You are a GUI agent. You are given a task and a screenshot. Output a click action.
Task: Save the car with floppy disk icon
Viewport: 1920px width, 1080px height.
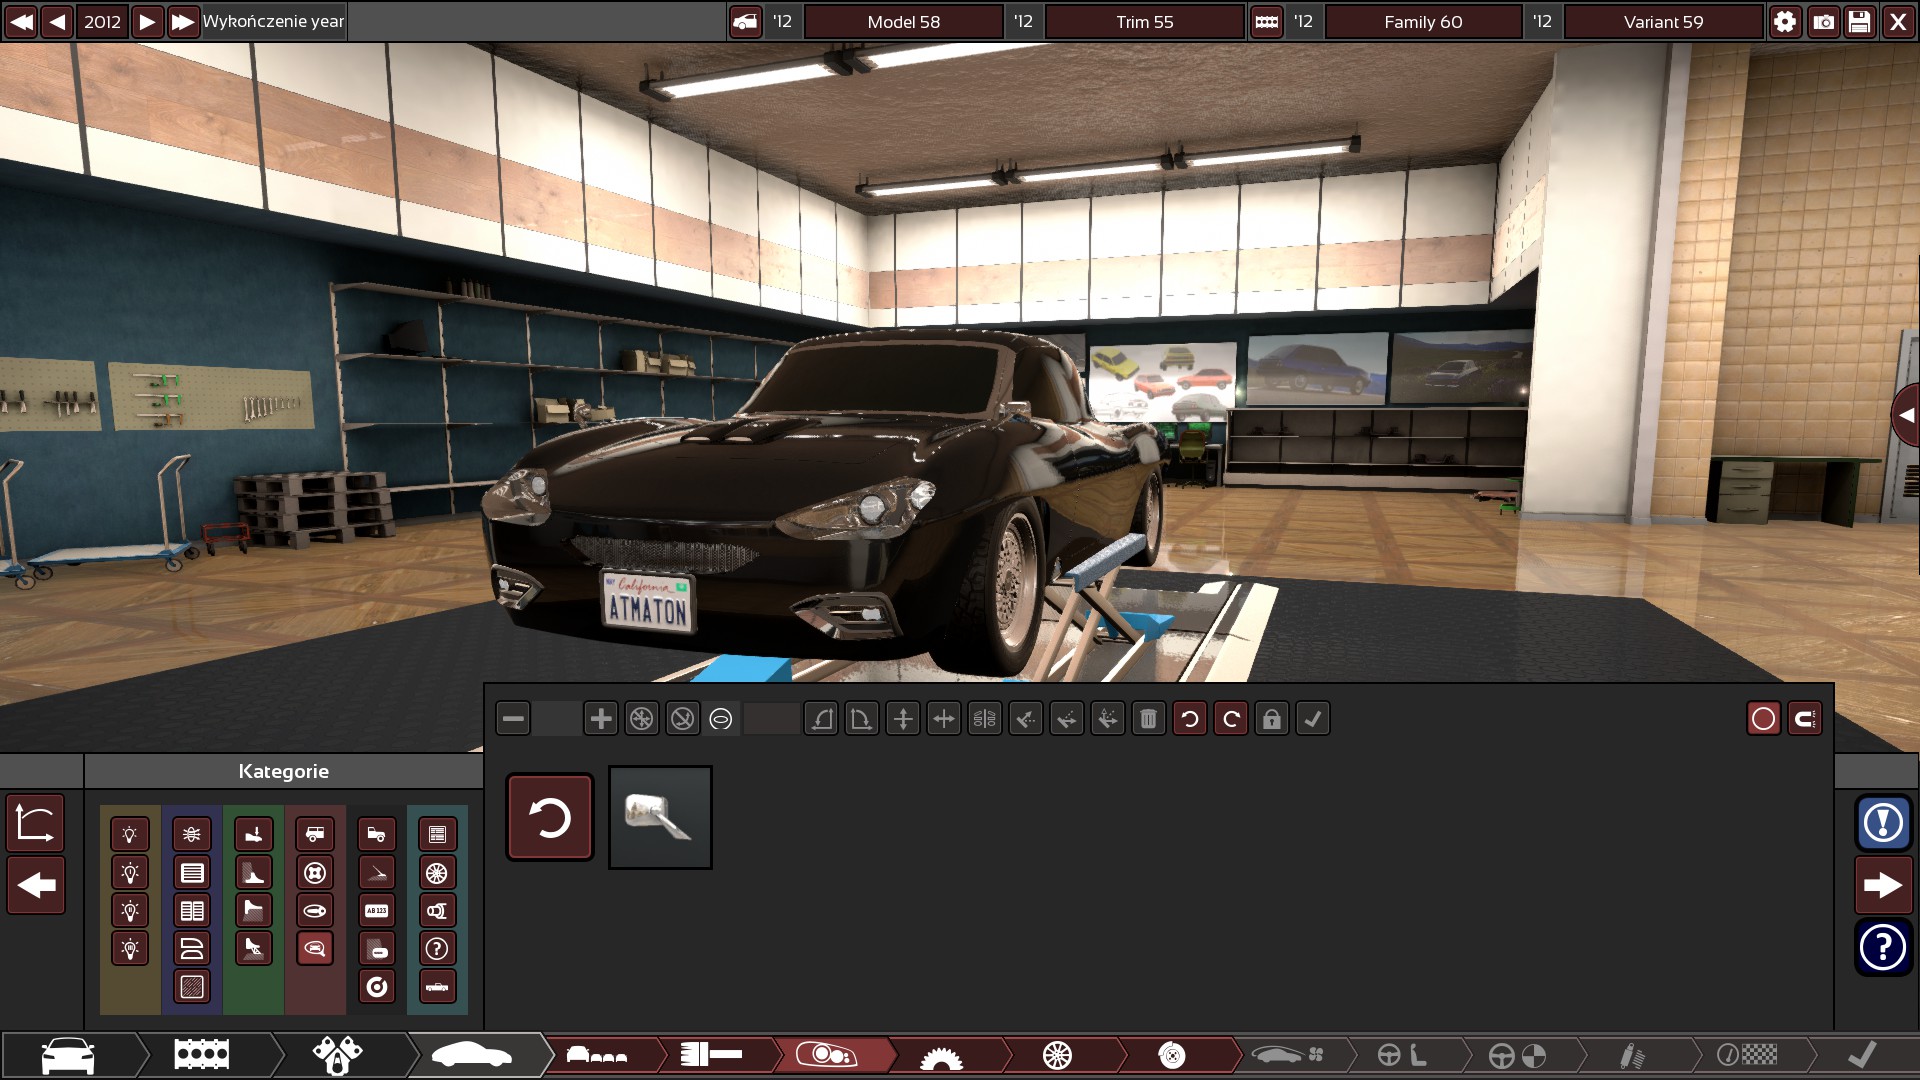(x=1860, y=21)
